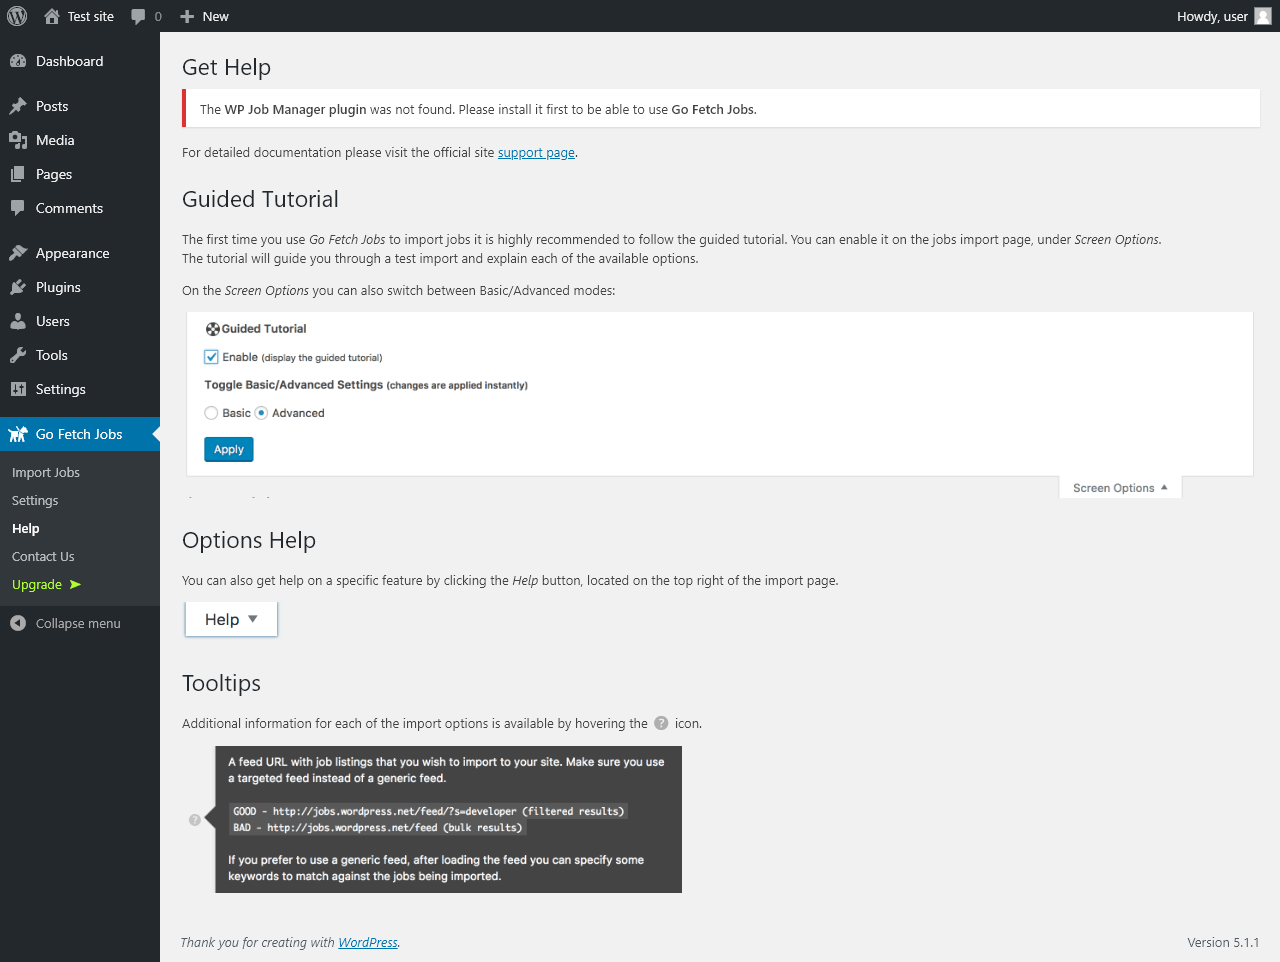Click the Plugins plug icon in sidebar
Viewport: 1280px width, 962px height.
(x=18, y=287)
